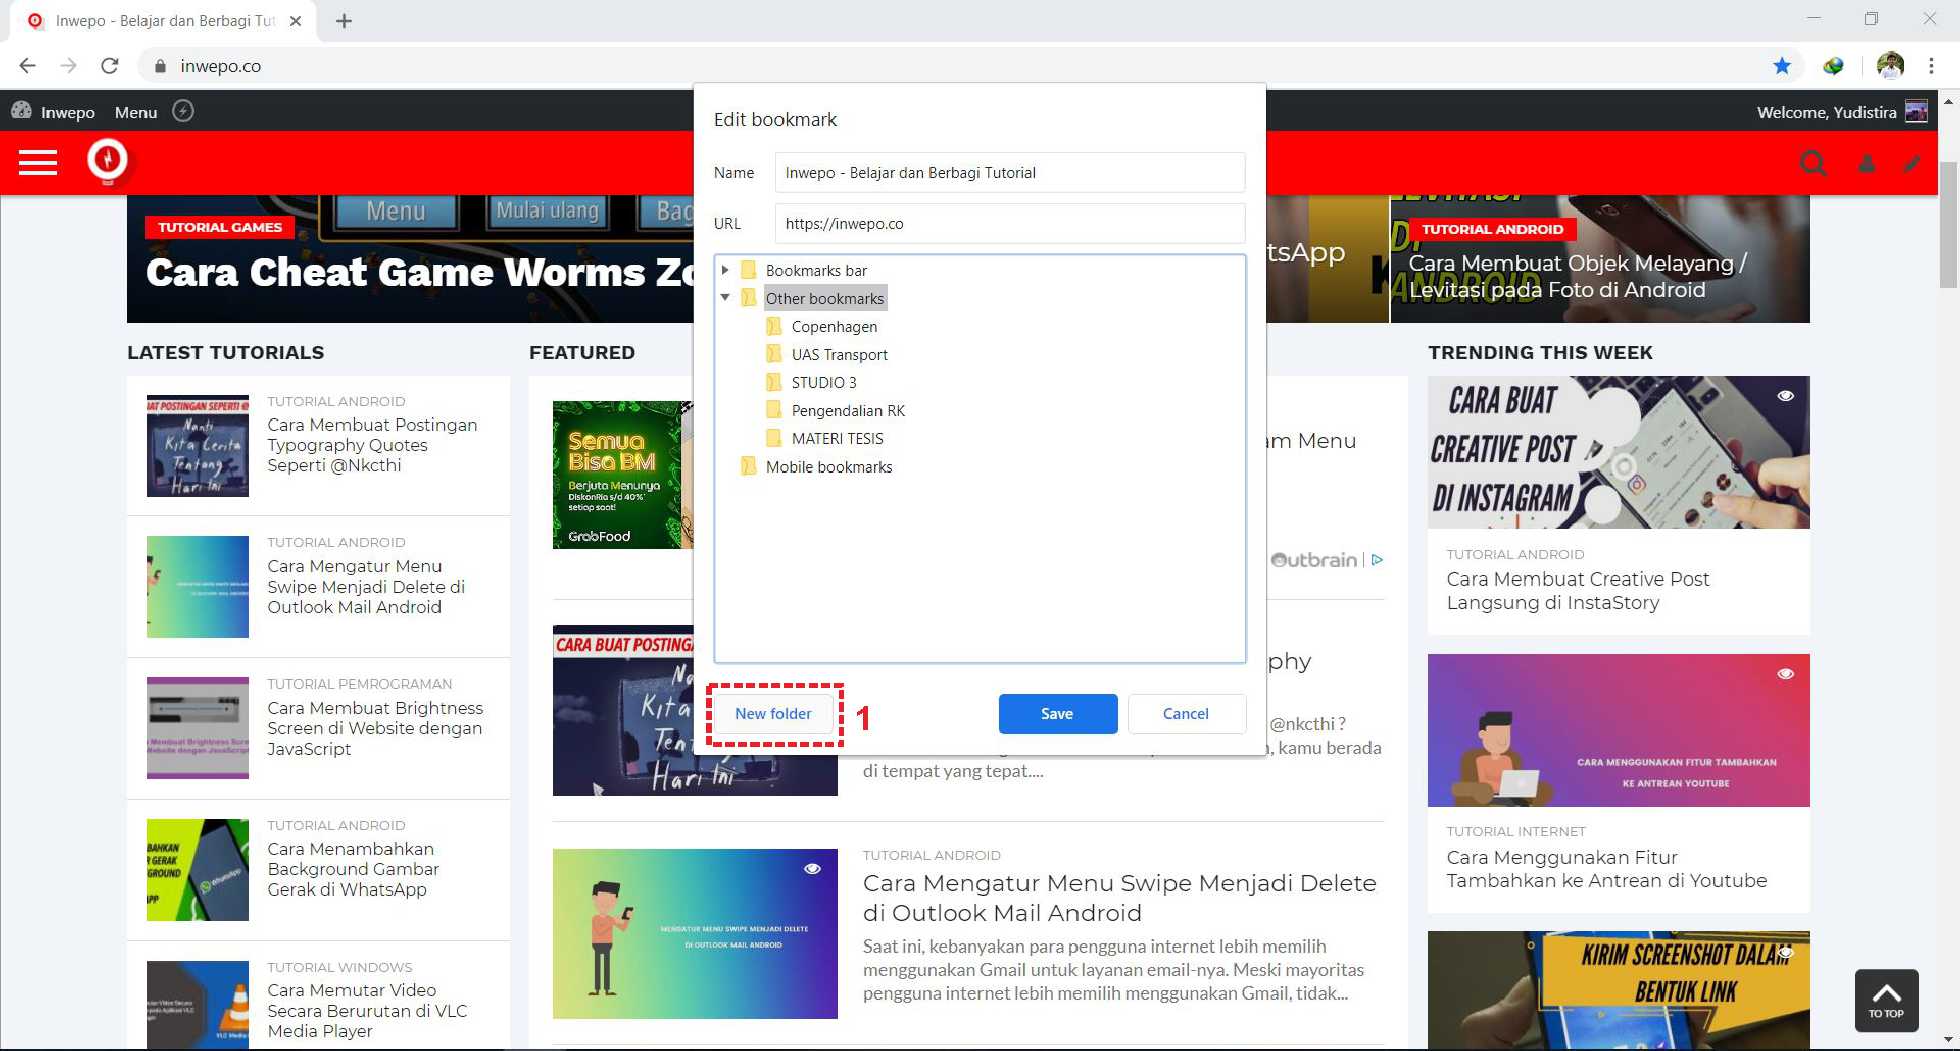Click the user account icon in red header
The width and height of the screenshot is (1960, 1051).
click(x=1866, y=163)
